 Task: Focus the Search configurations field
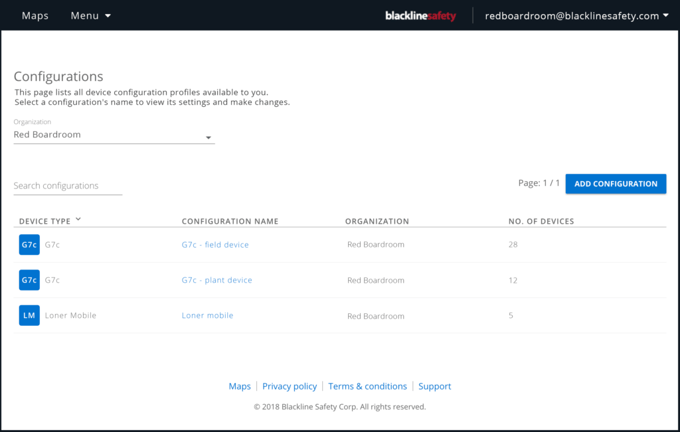(x=68, y=186)
